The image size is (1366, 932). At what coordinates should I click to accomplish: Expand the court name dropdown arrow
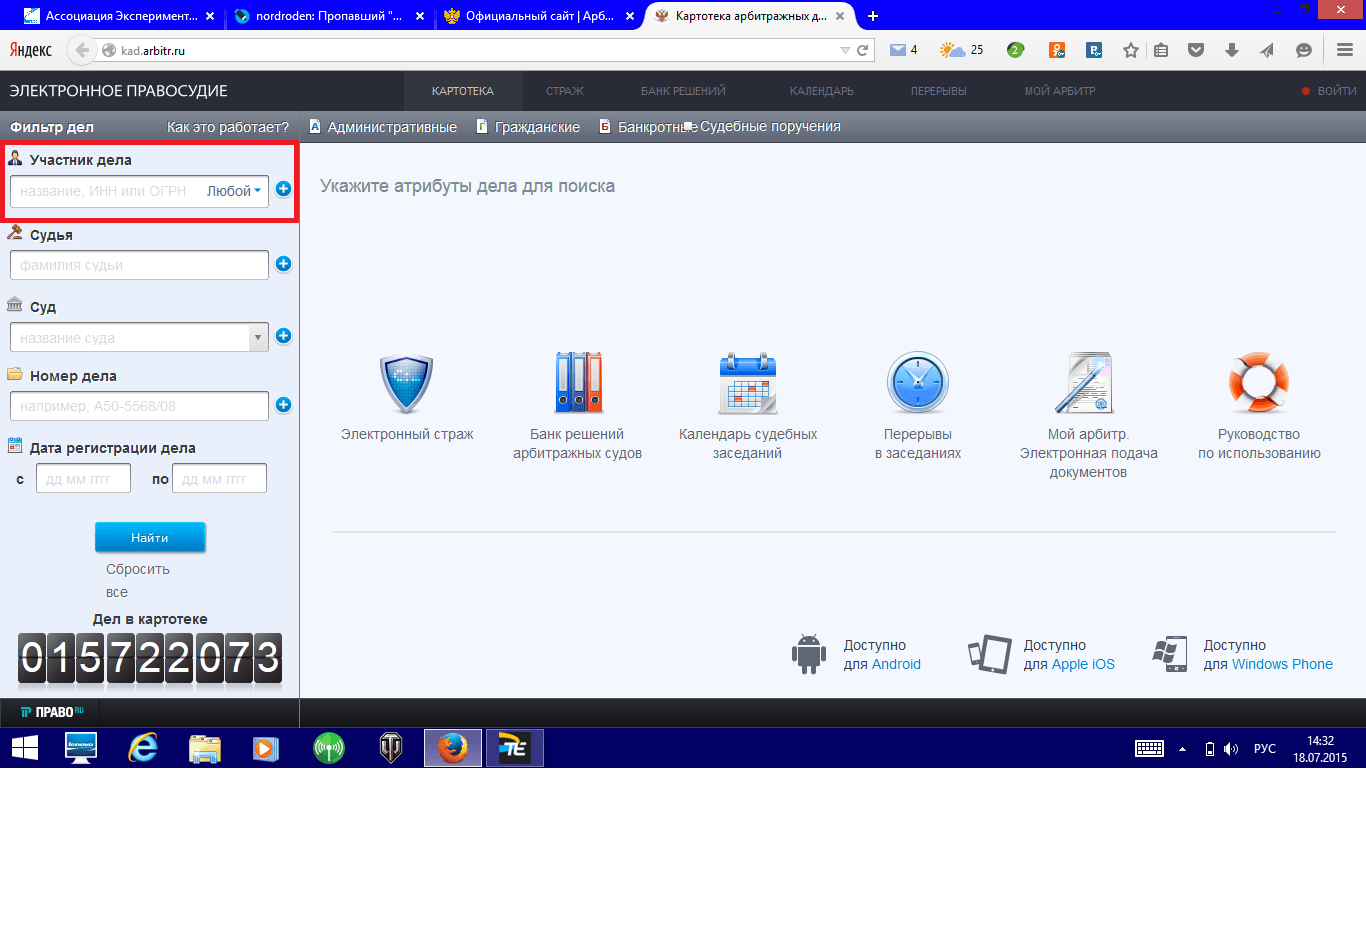pos(258,338)
